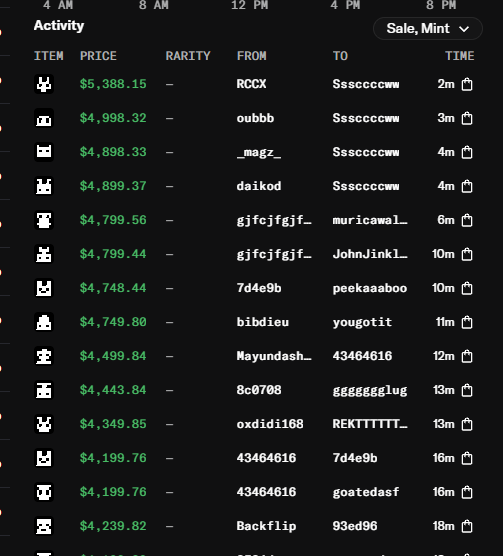The height and width of the screenshot is (556, 503).
Task: Click the Activity section heading
Action: 59,26
